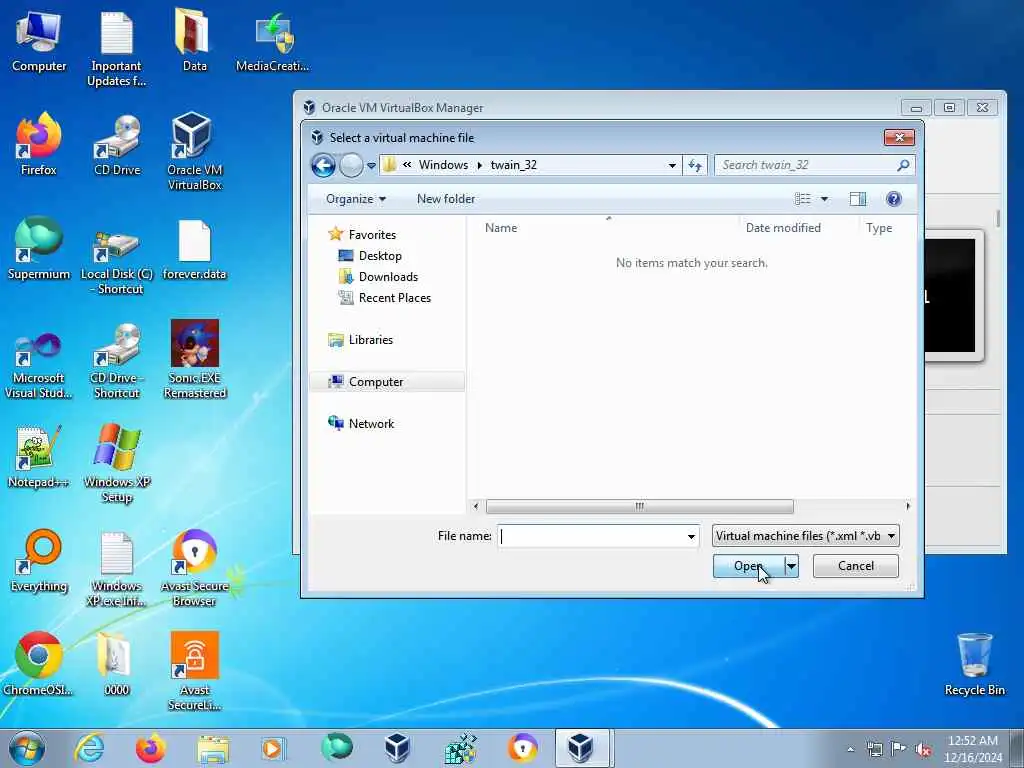Open Windows Explorer from taskbar
Viewport: 1024px width, 768px height.
(x=213, y=749)
